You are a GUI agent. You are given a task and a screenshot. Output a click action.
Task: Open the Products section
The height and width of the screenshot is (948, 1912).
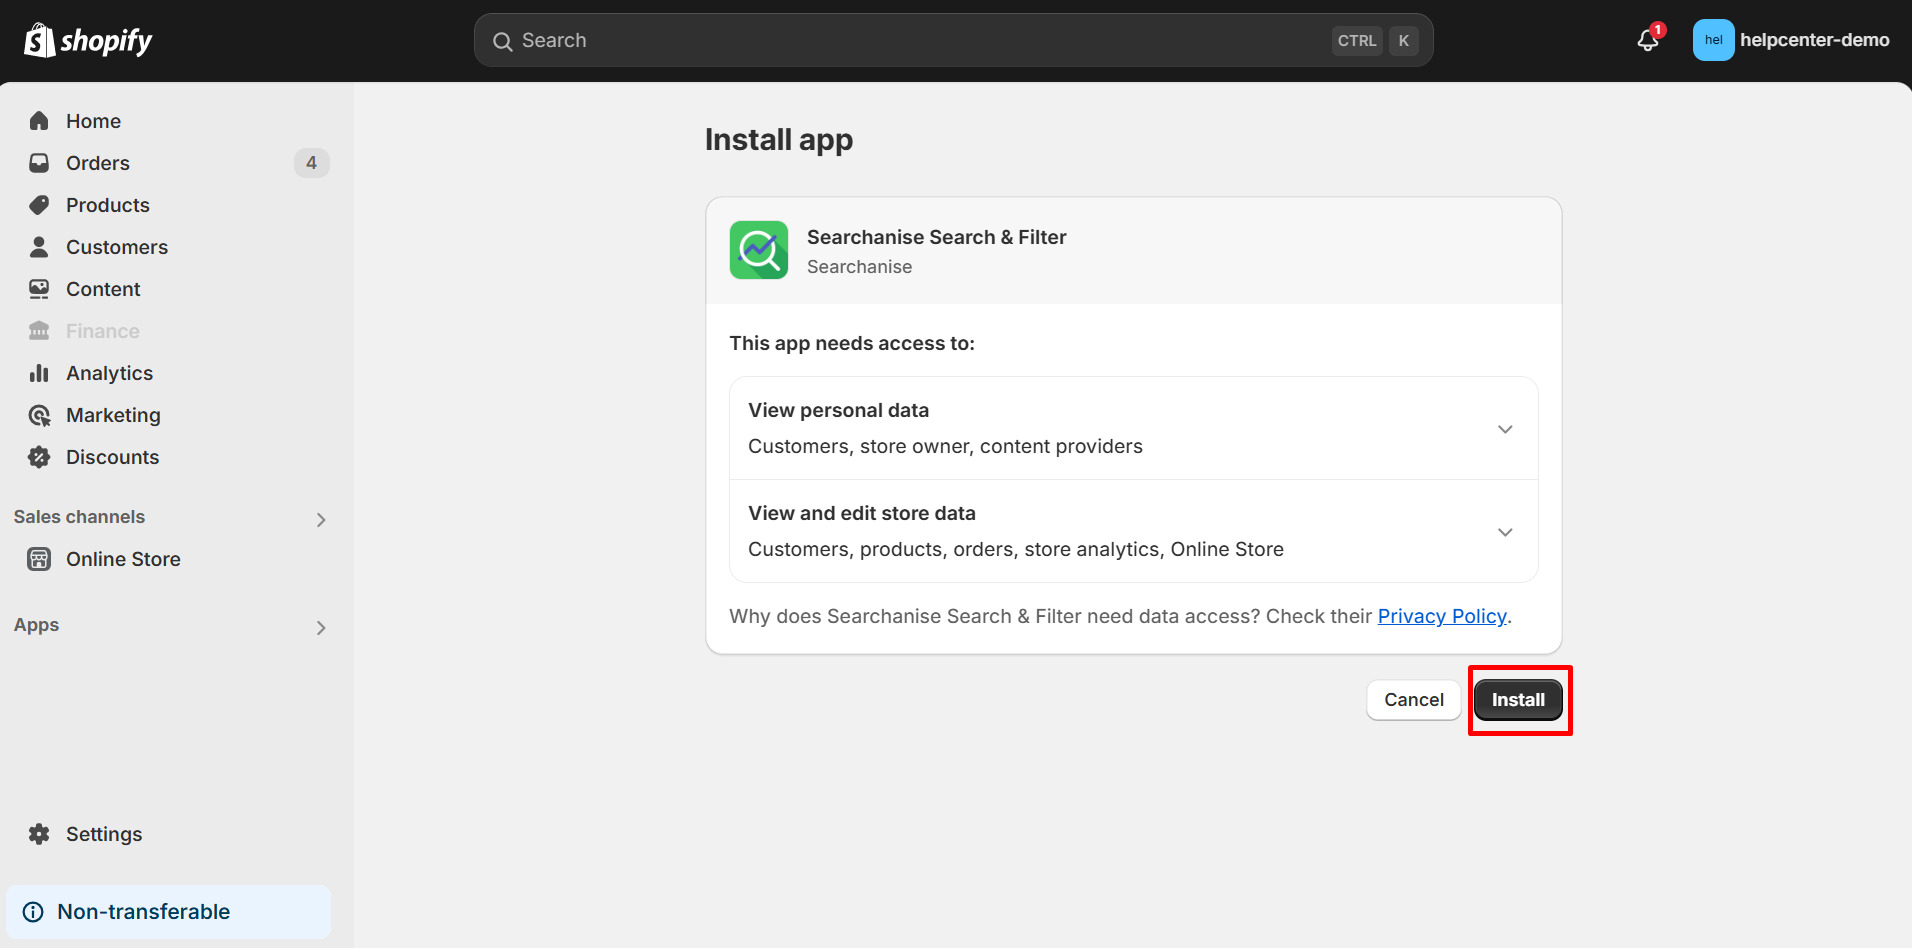coord(106,204)
